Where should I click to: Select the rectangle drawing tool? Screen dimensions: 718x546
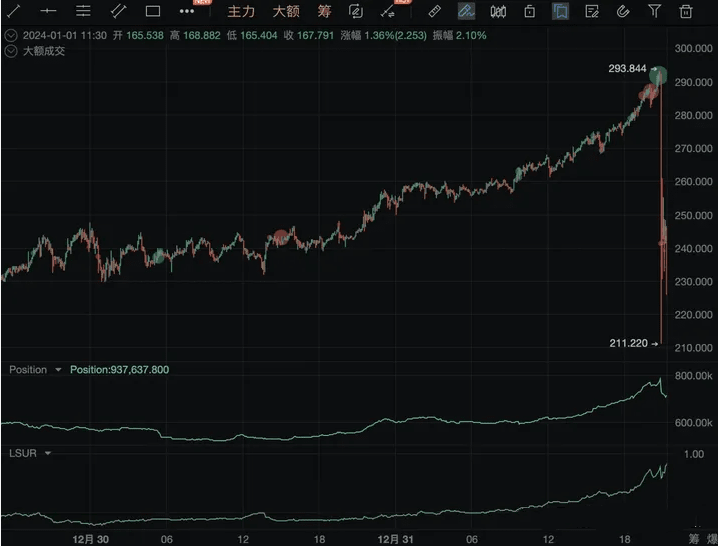tap(152, 12)
